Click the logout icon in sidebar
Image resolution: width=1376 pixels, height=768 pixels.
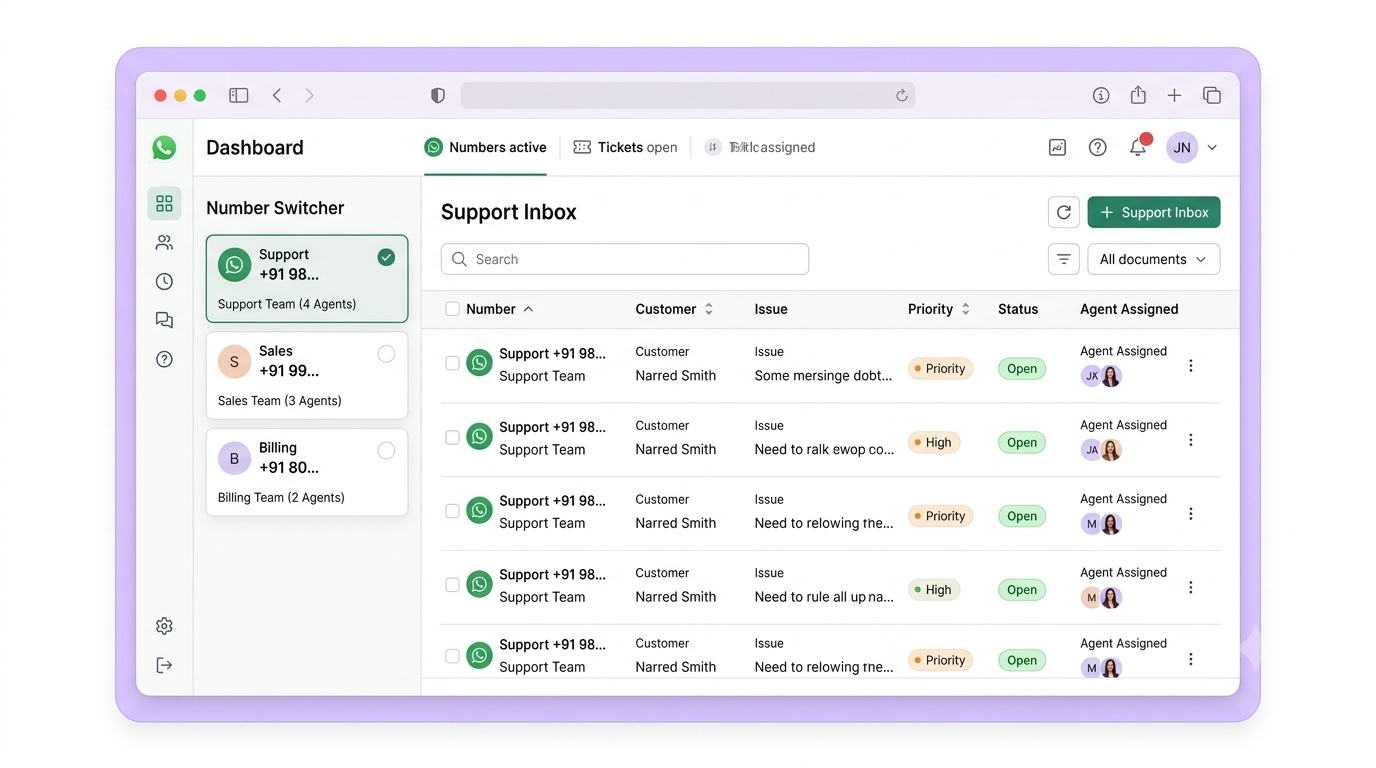click(164, 665)
